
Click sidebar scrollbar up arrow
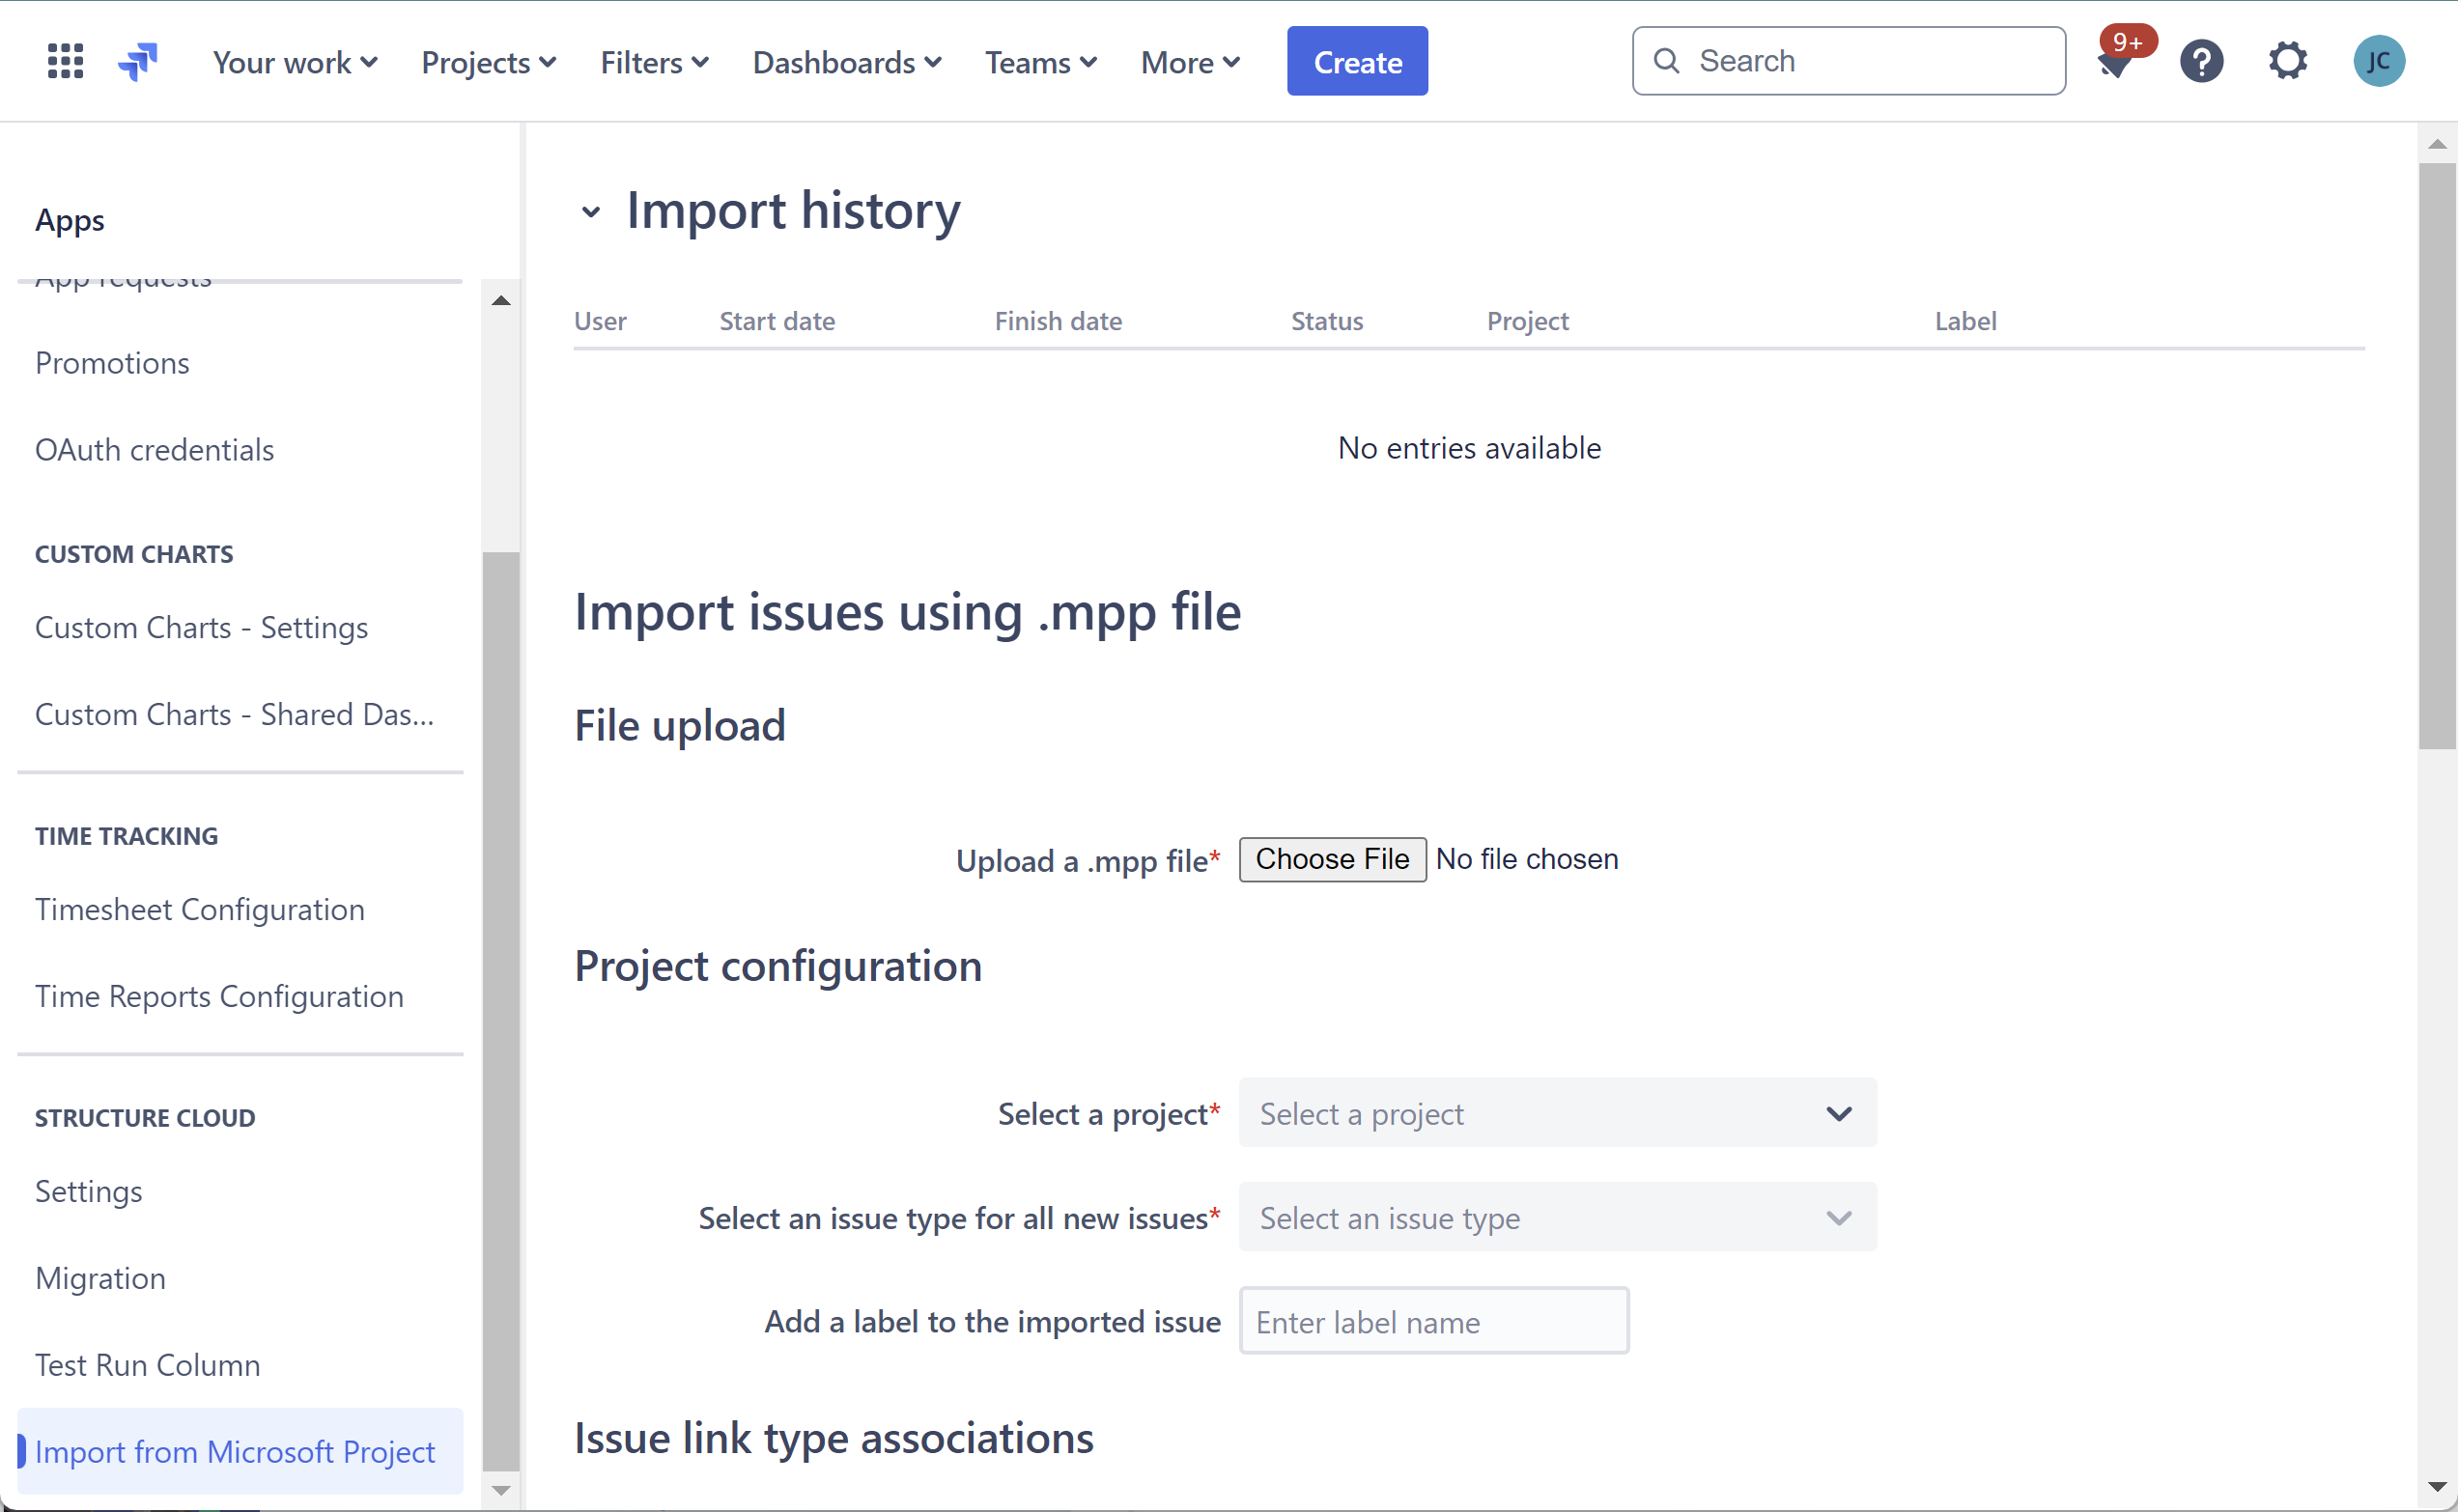[x=501, y=300]
